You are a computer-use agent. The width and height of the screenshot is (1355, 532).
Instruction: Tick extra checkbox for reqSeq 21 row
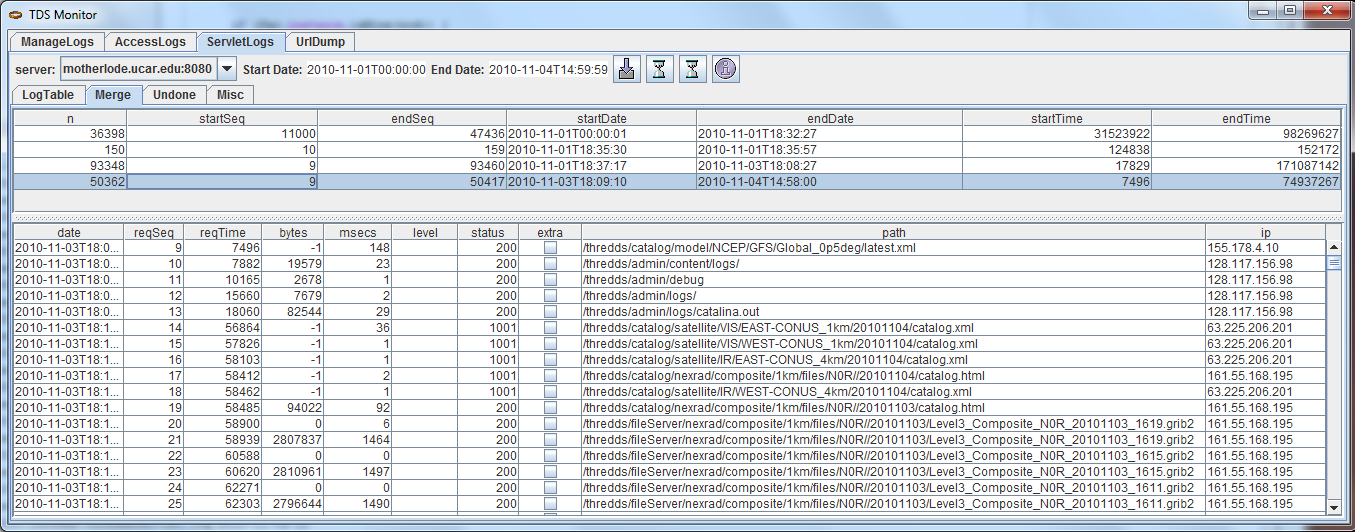coord(550,440)
